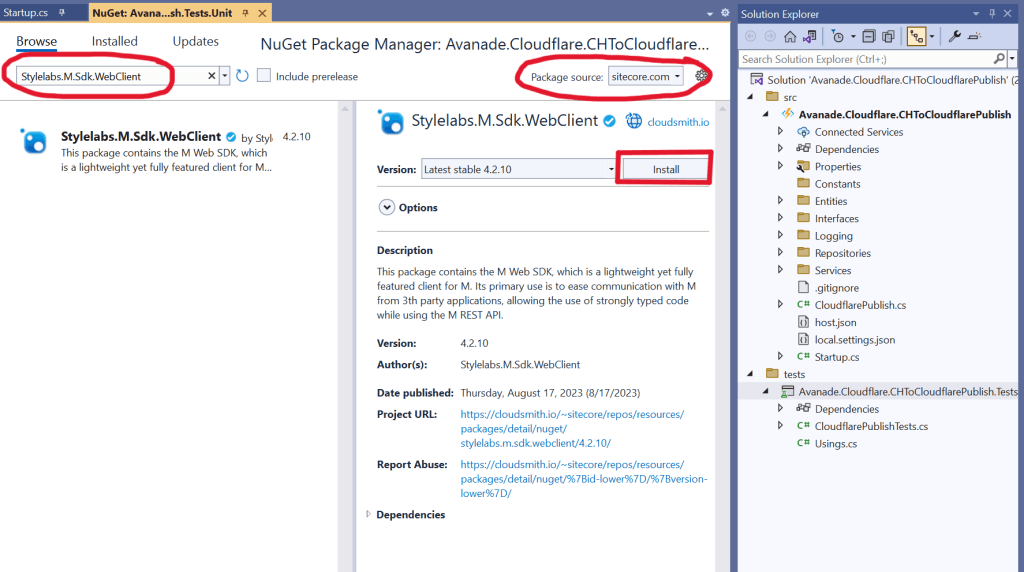Open CloudflarePublishTests.cs in Solution Explorer
The height and width of the screenshot is (572, 1024).
[x=871, y=426]
